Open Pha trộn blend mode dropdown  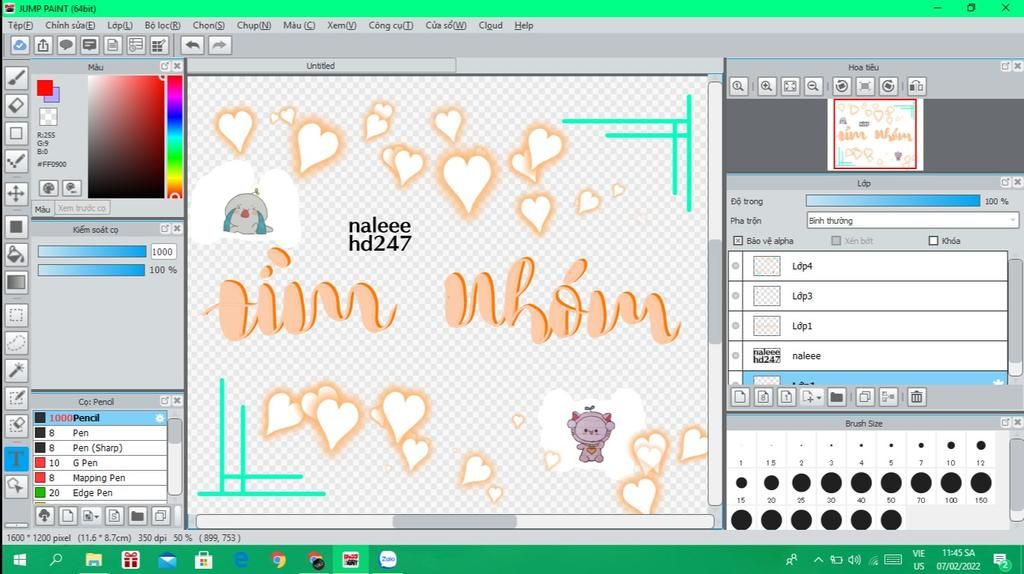[912, 221]
